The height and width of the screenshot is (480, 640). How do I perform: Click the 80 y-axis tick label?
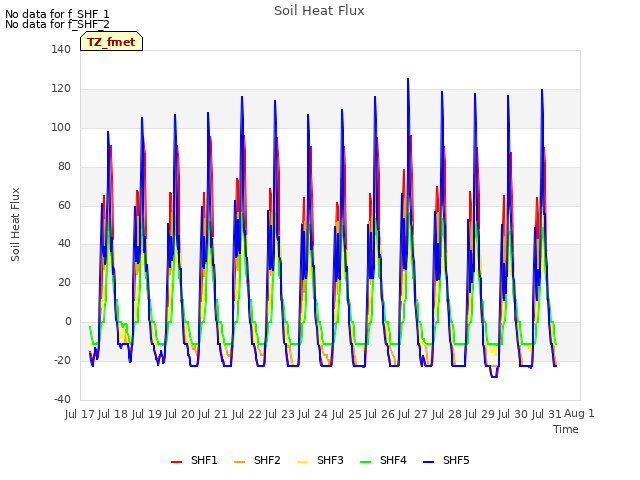tap(63, 167)
